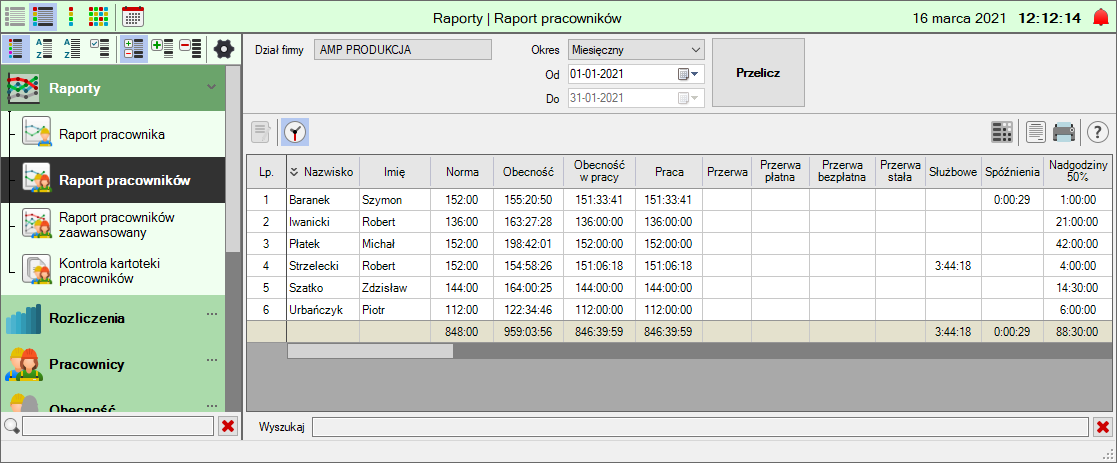Image resolution: width=1117 pixels, height=463 pixels.
Task: Click the Obecność column header
Action: pos(528,171)
